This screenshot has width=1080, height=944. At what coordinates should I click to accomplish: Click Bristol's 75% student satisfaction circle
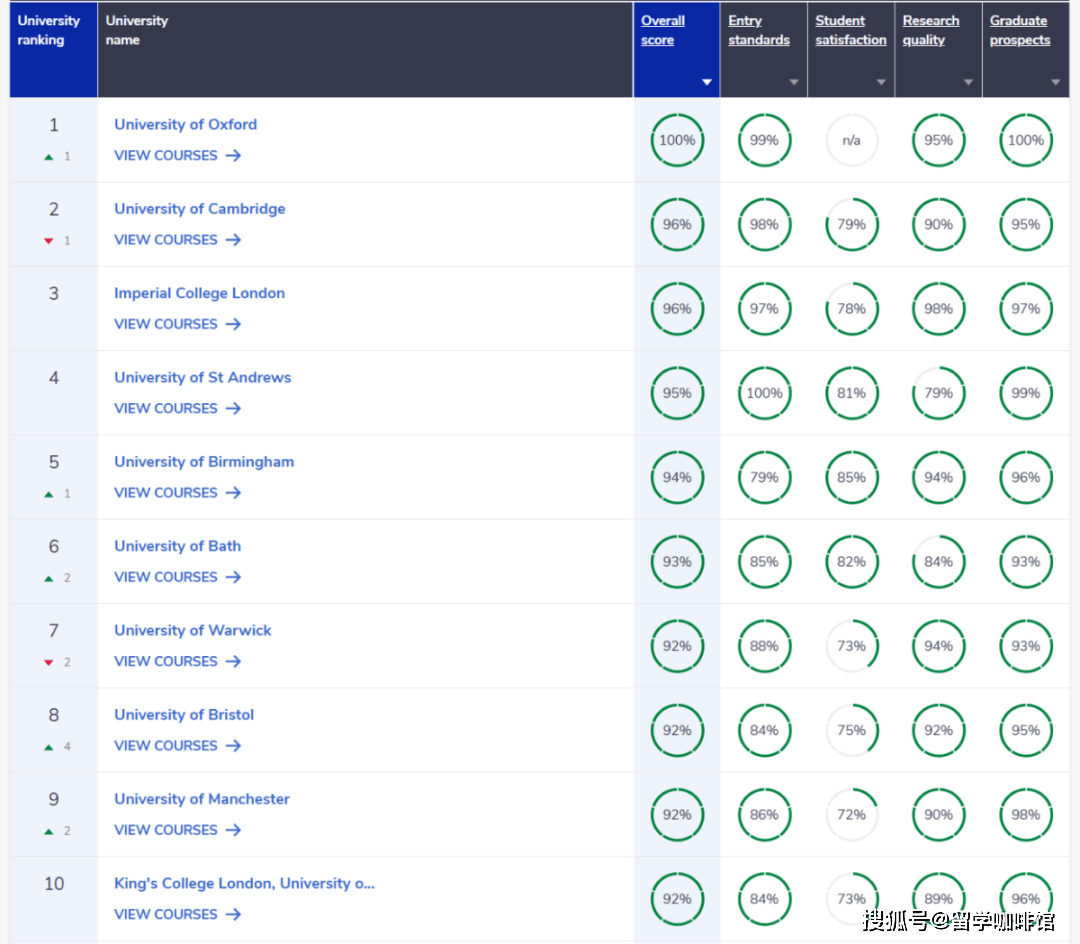point(851,731)
